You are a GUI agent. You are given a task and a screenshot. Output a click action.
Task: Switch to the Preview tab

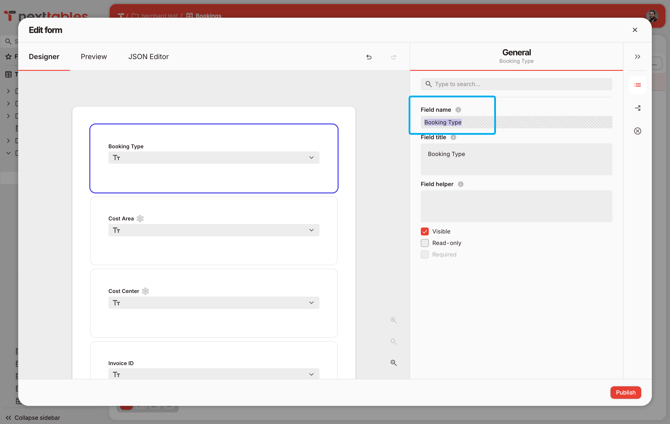pyautogui.click(x=94, y=57)
